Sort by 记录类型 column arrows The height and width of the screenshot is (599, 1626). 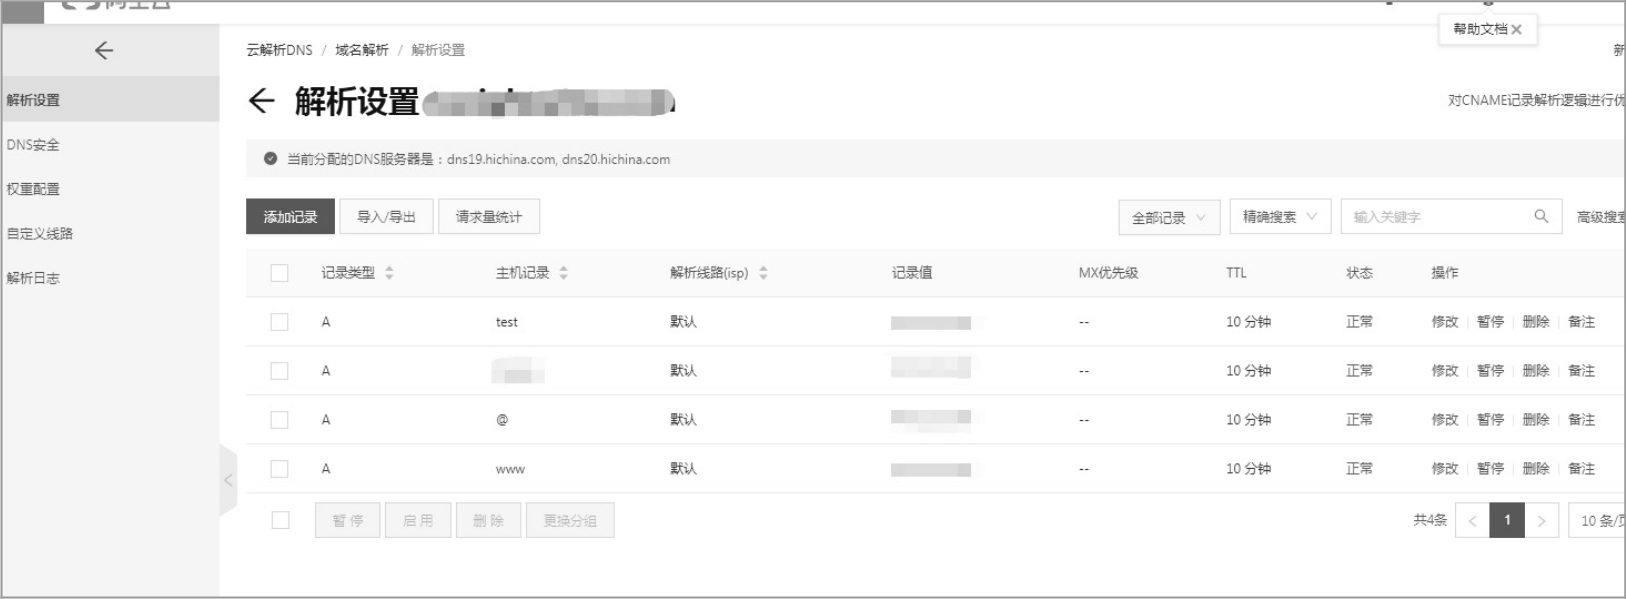coord(389,273)
